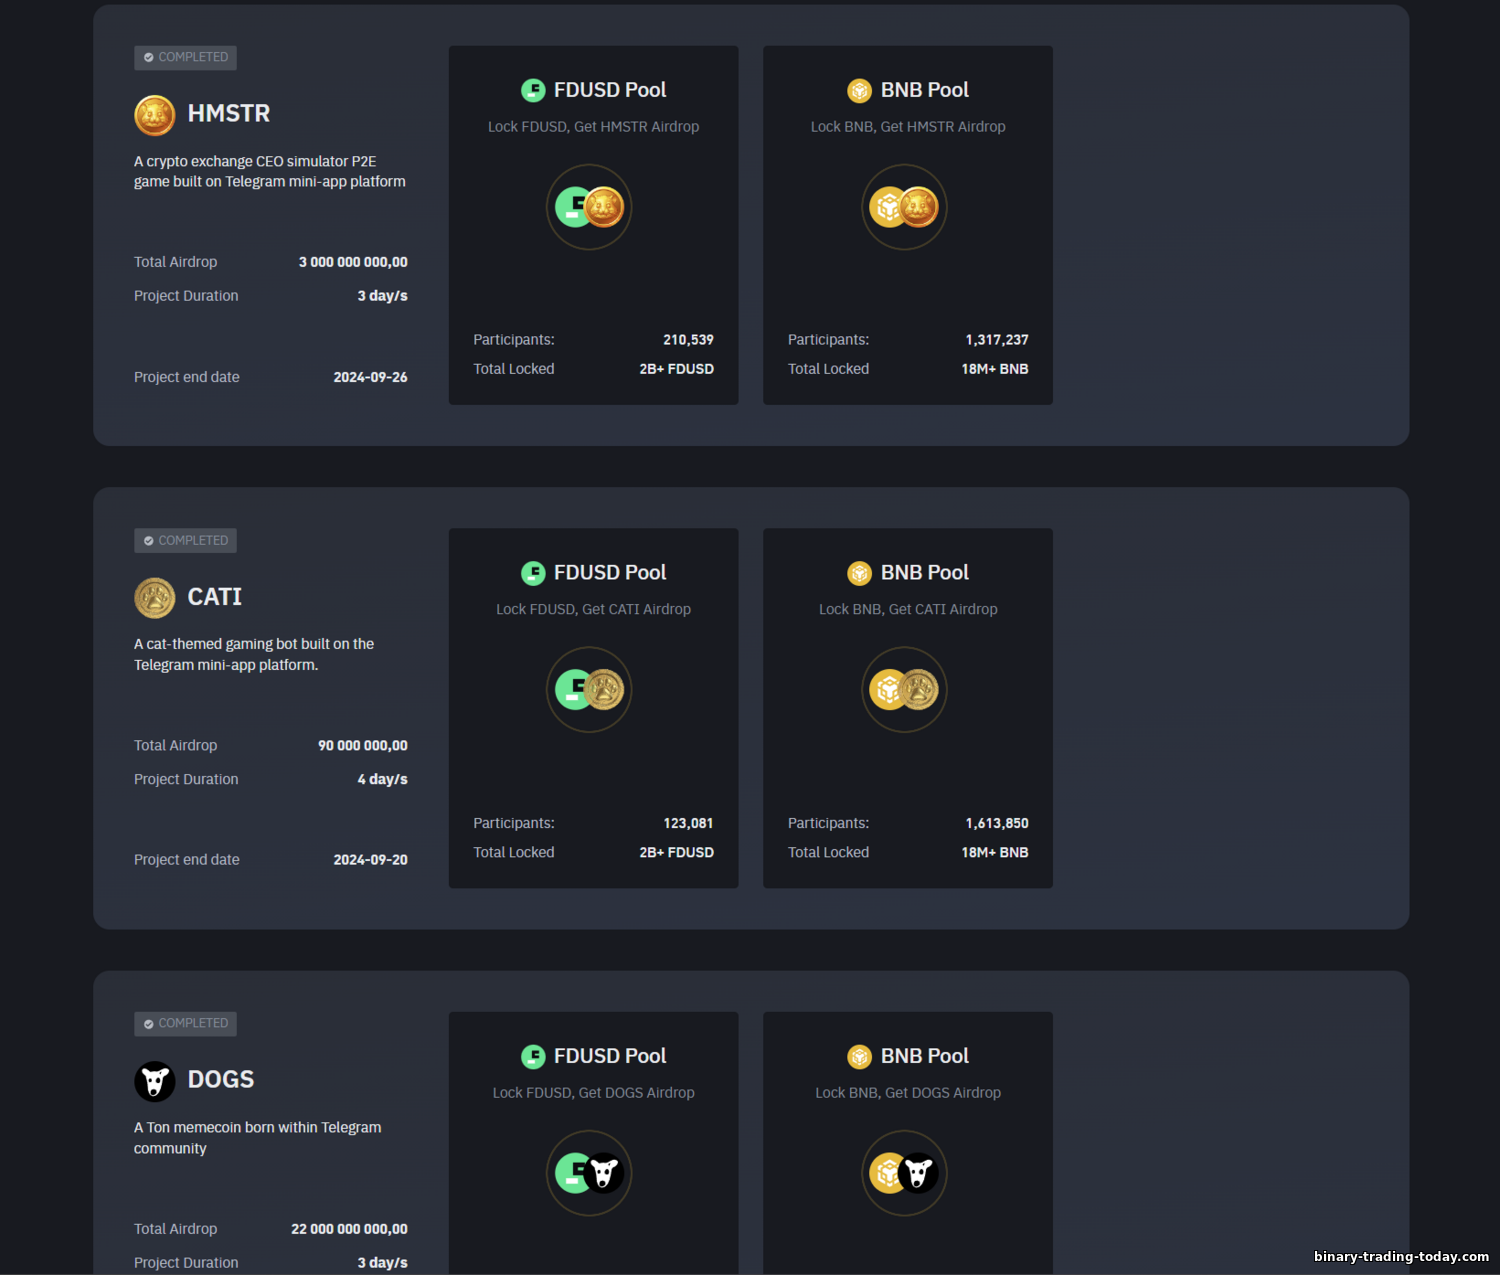Viewport: 1500px width, 1275px height.
Task: Click FDUSD icon in DOGS FDUSD Pool title
Action: pyautogui.click(x=533, y=1056)
